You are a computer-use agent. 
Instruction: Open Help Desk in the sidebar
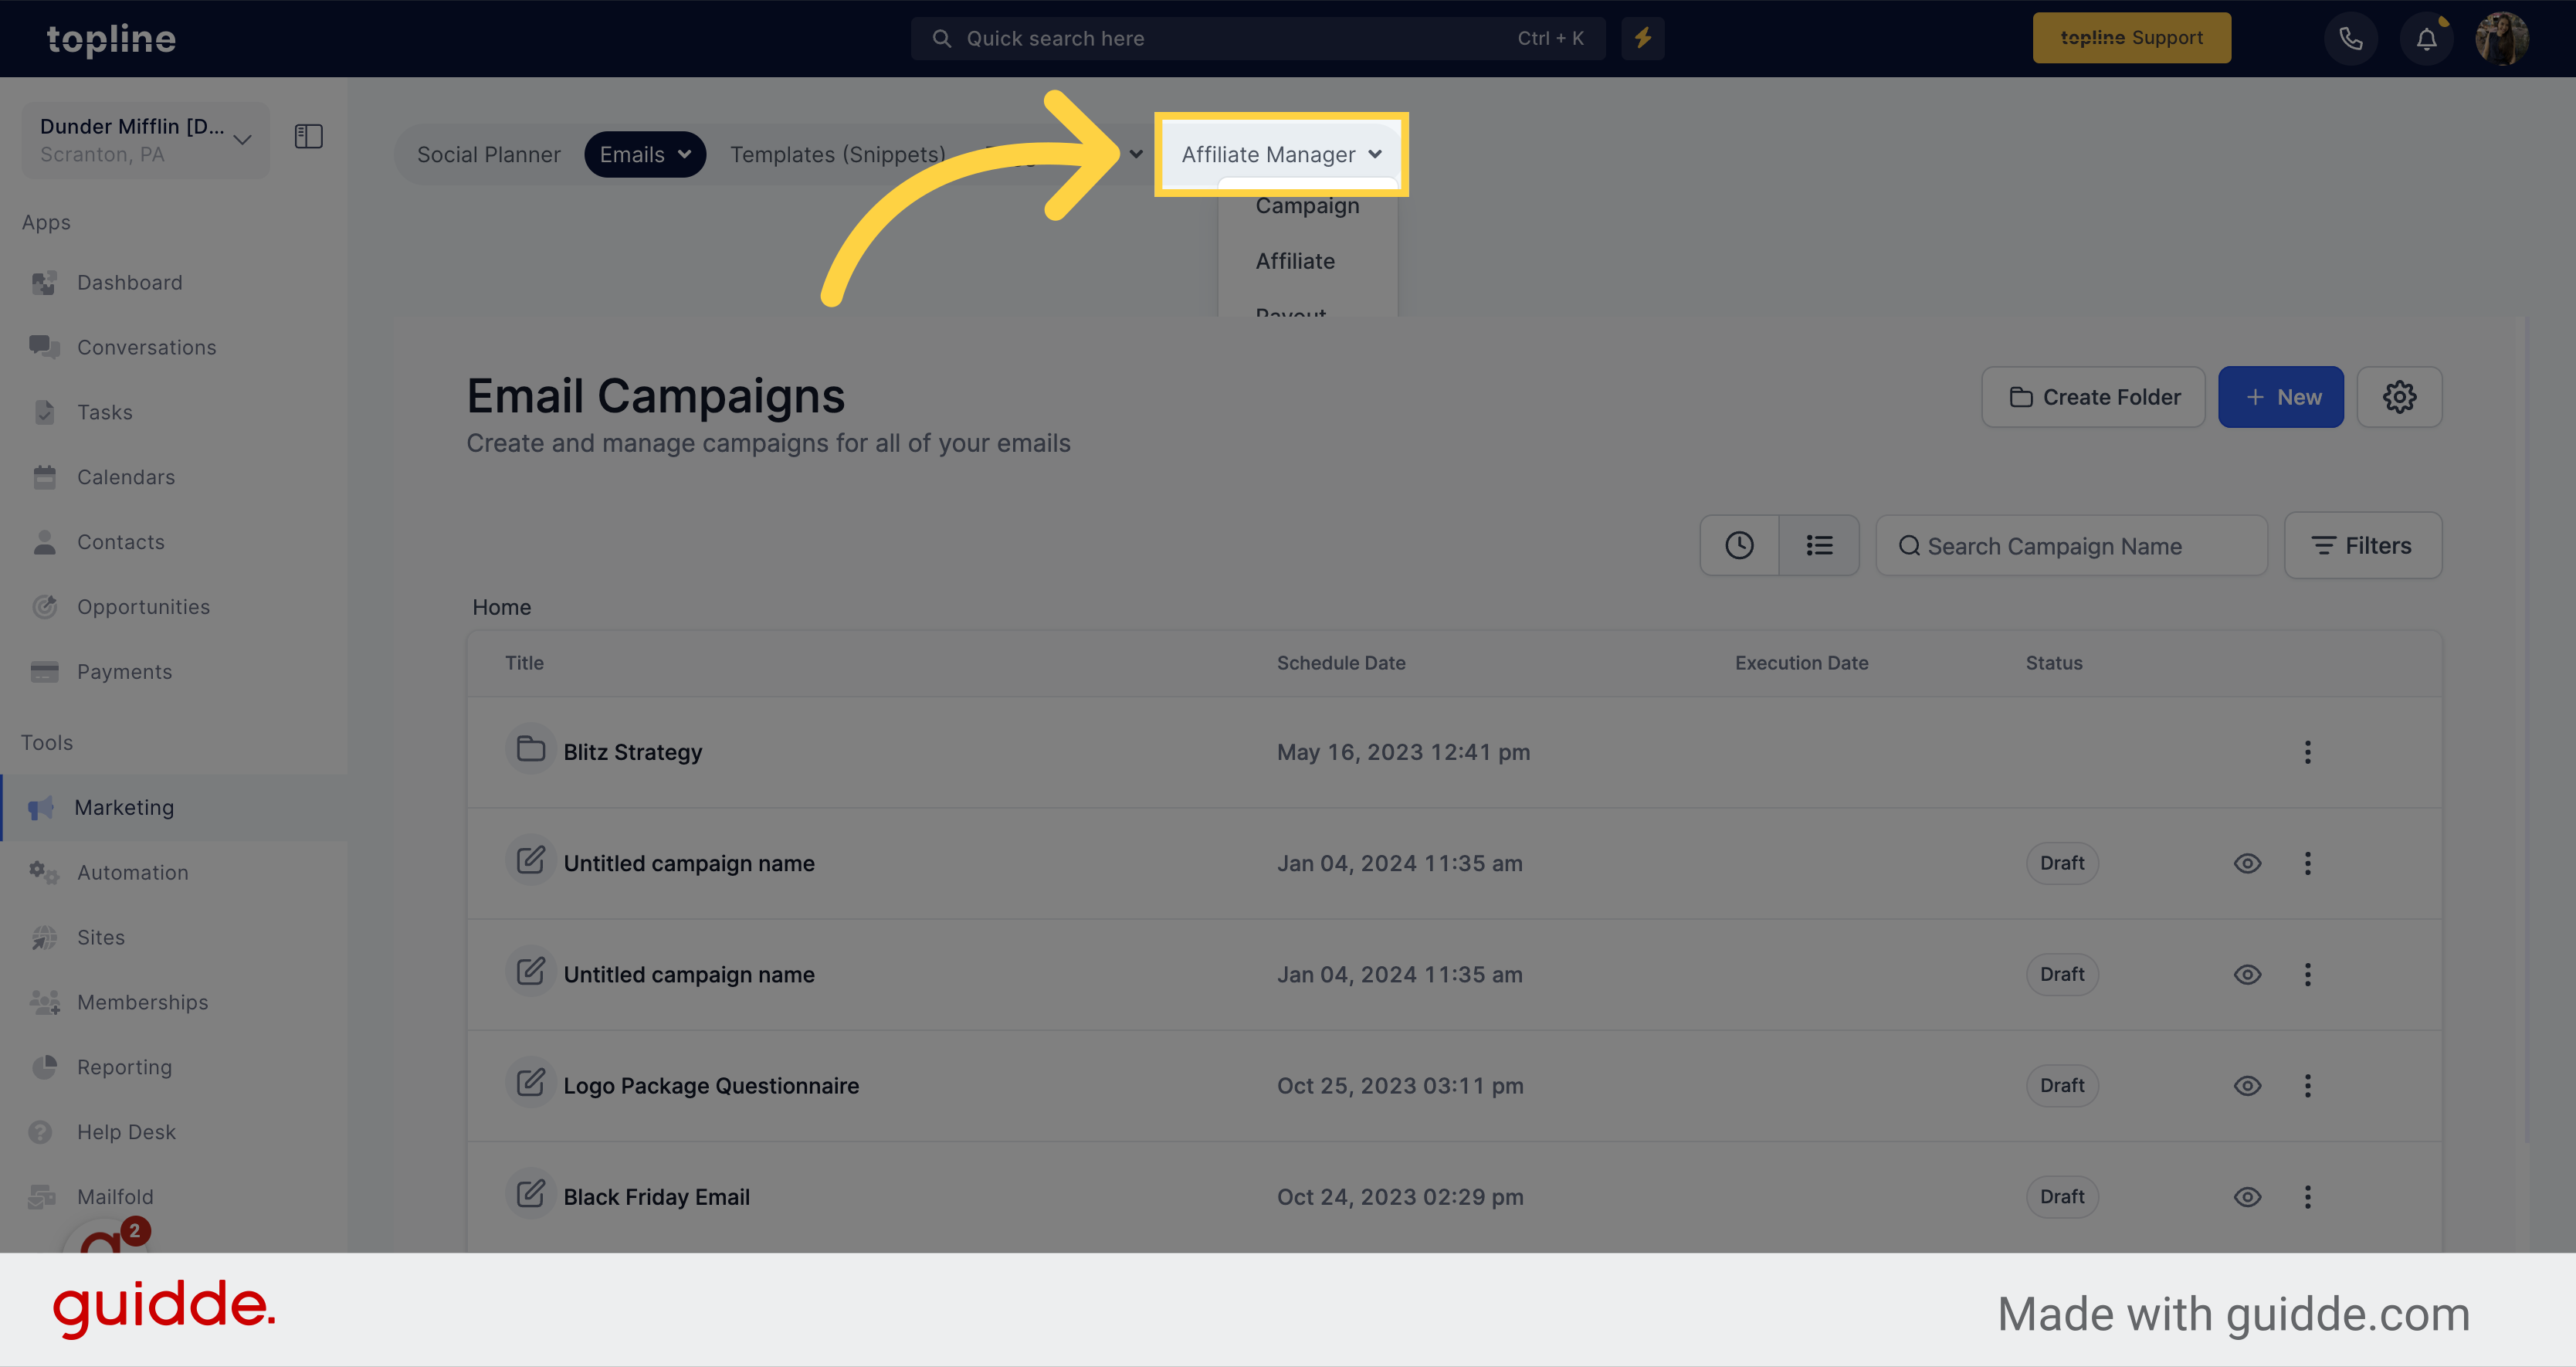coord(127,1132)
